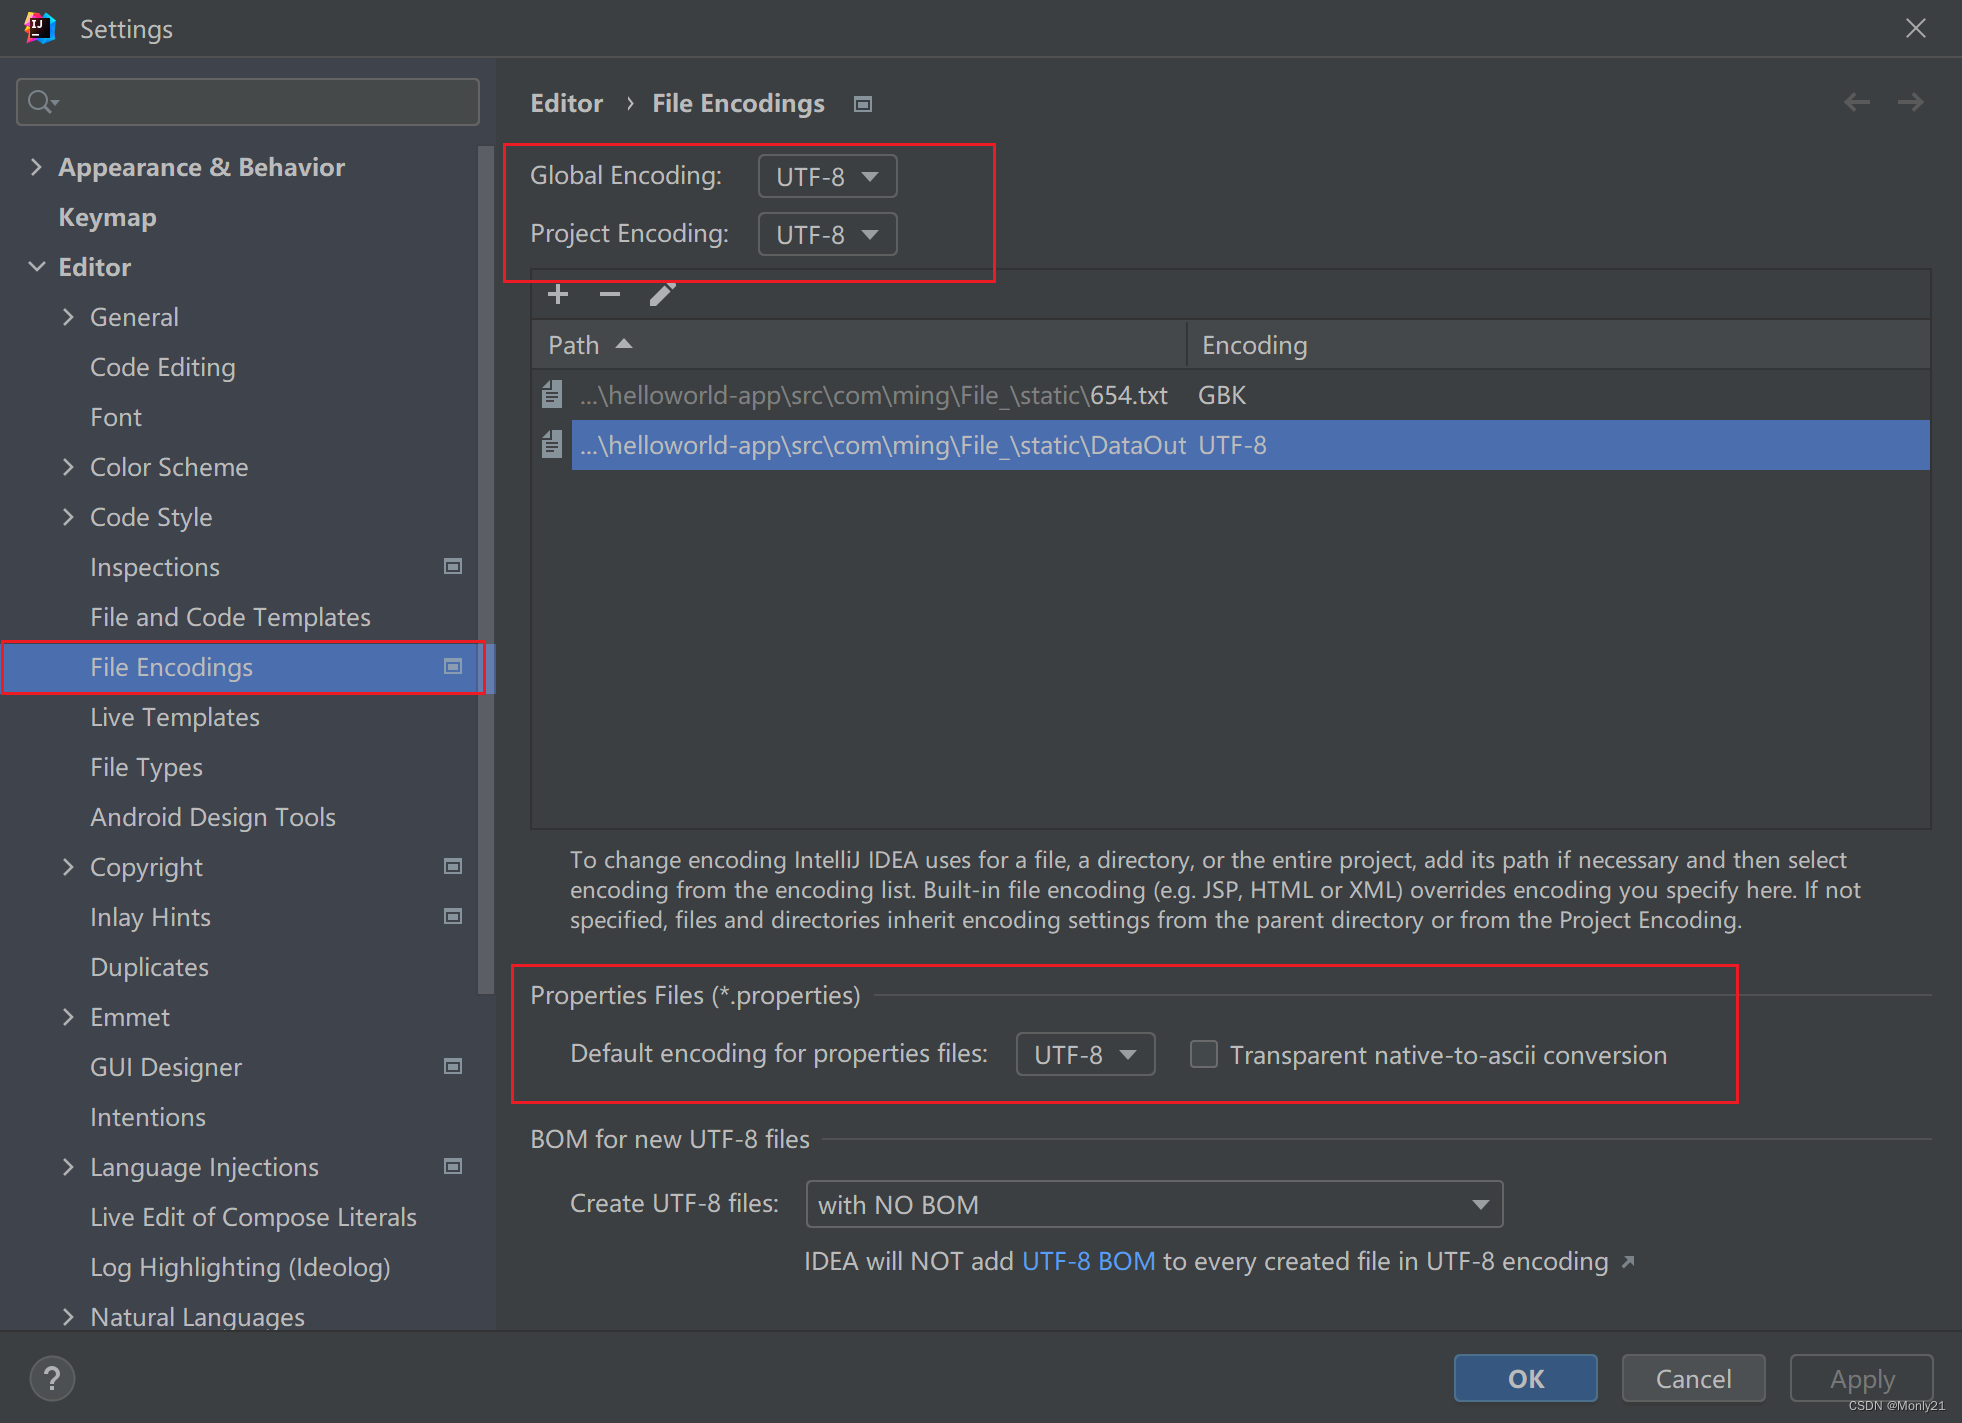Click the pencil edit icon above the table
The image size is (1962, 1423).
tap(662, 294)
